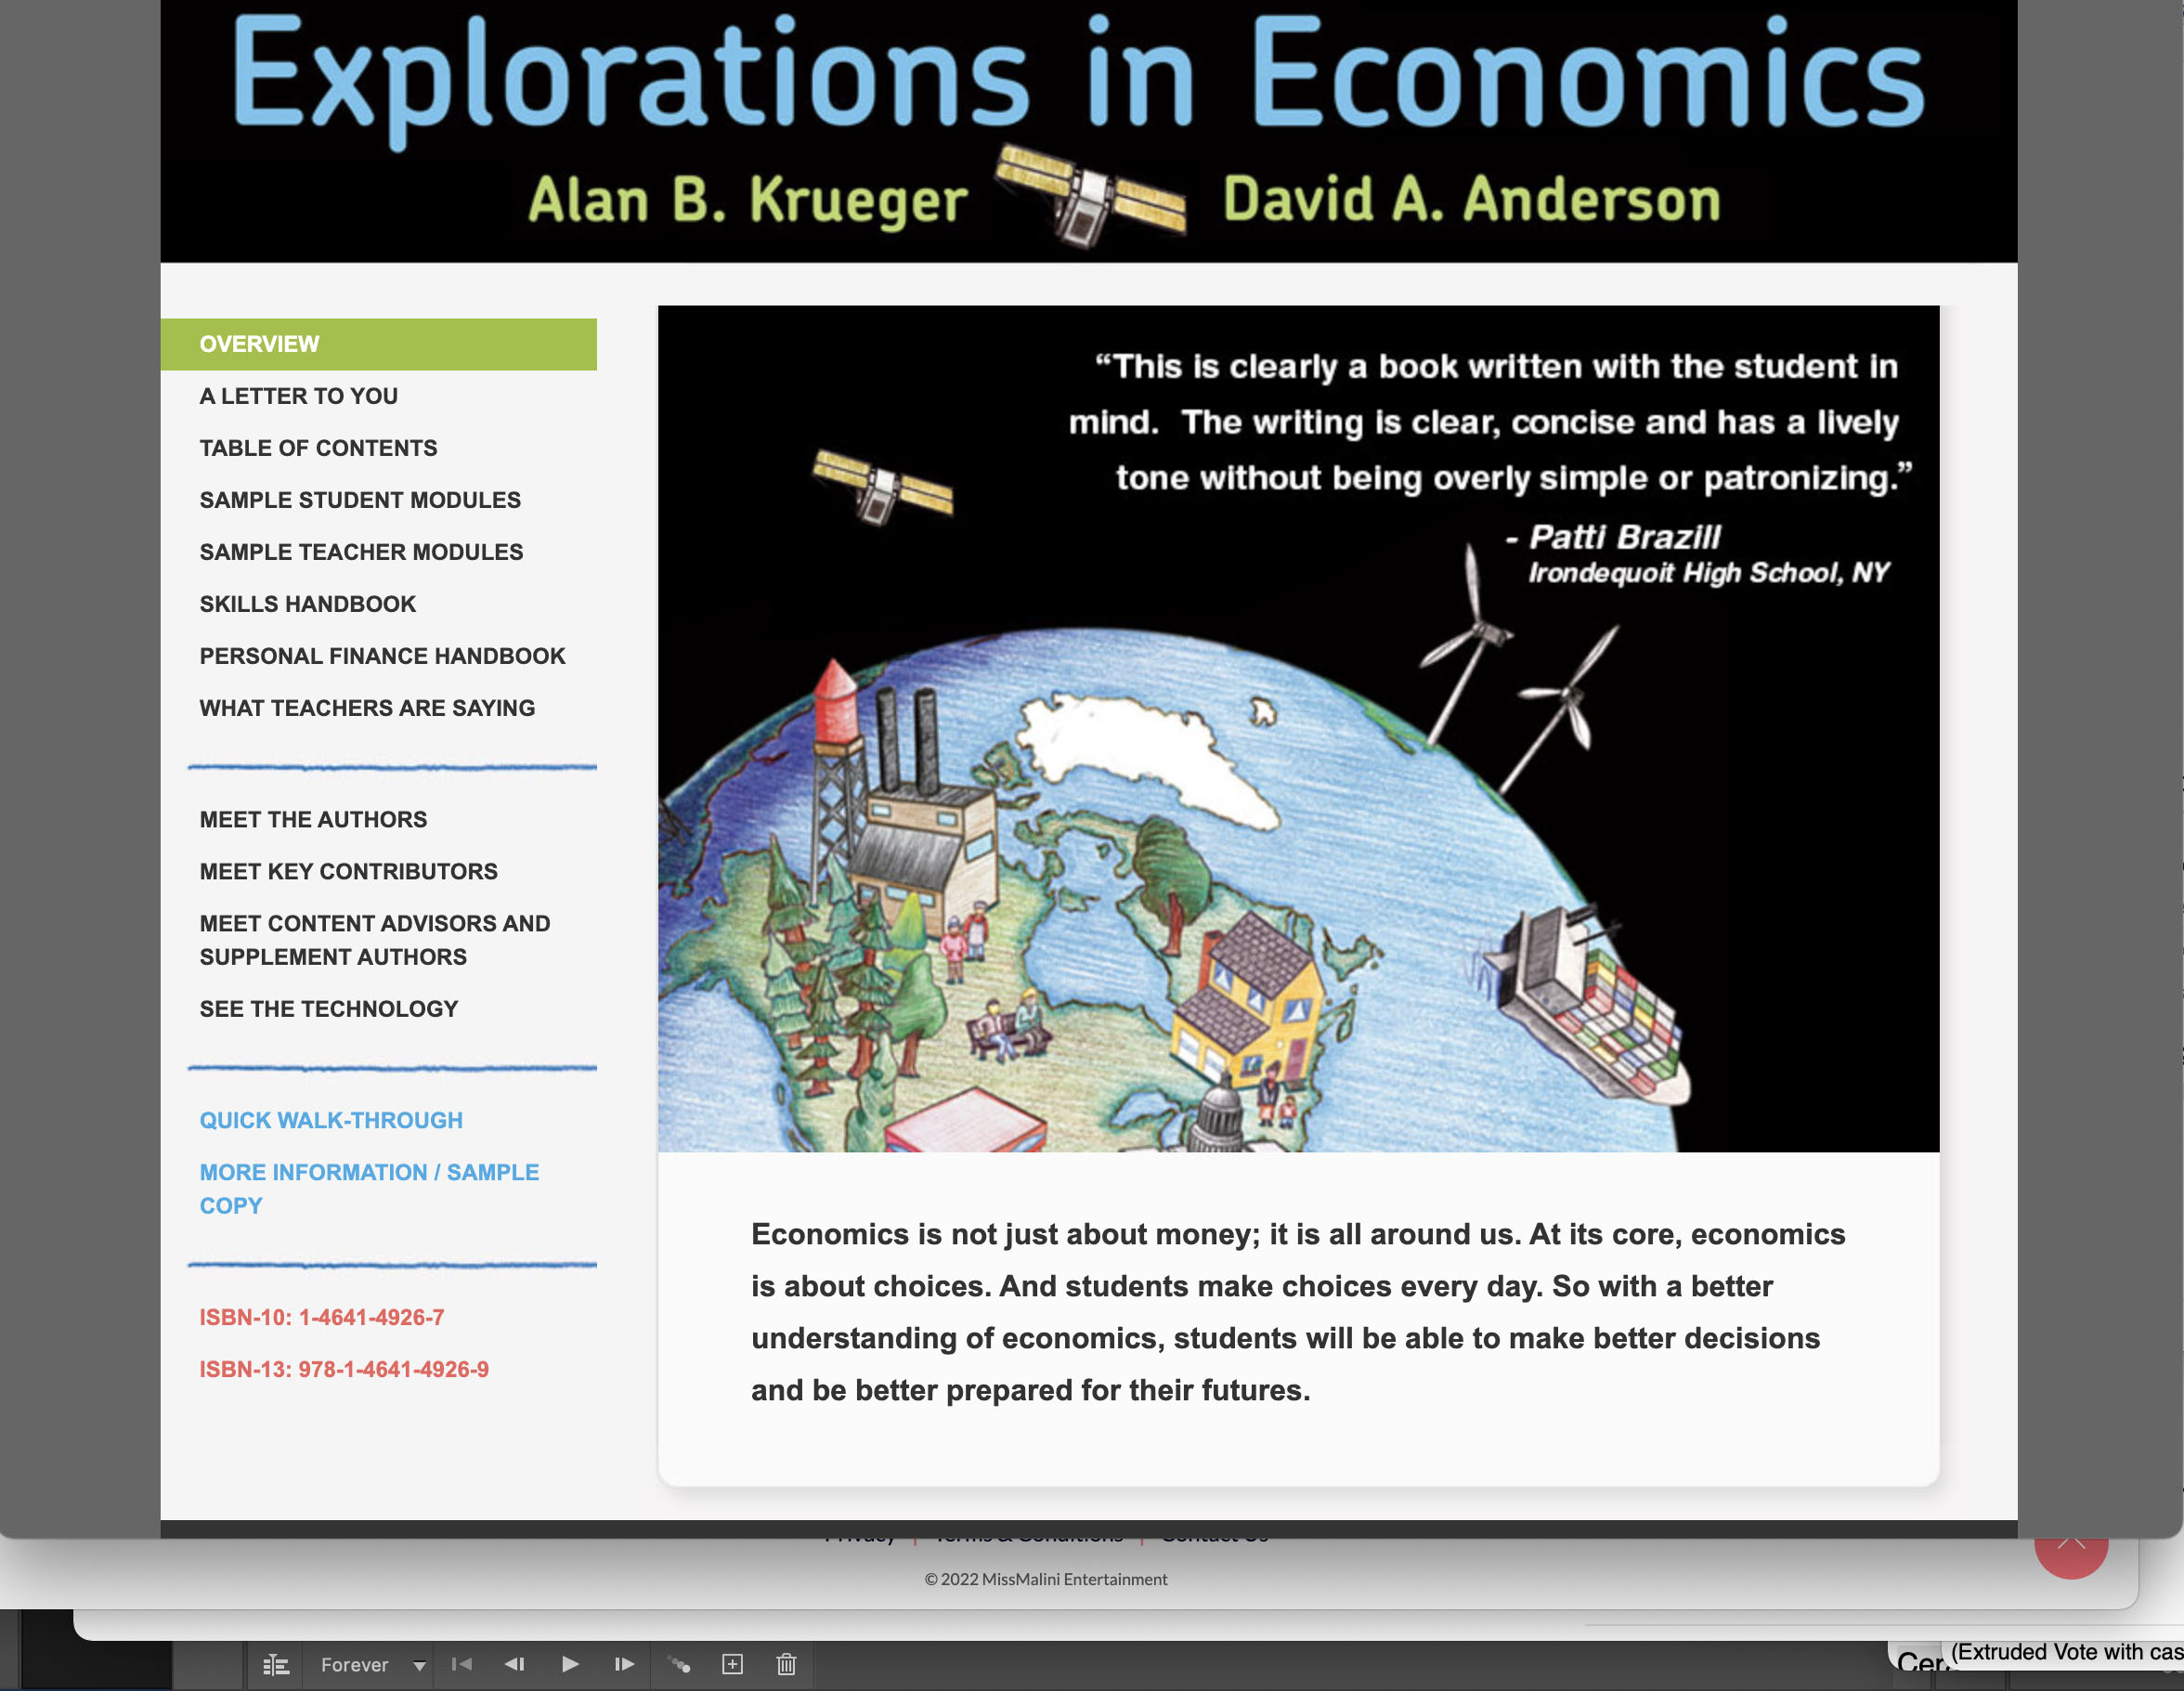This screenshot has height=1691, width=2184.
Task: Duplicate the selected frame with plus icon
Action: (x=732, y=1664)
